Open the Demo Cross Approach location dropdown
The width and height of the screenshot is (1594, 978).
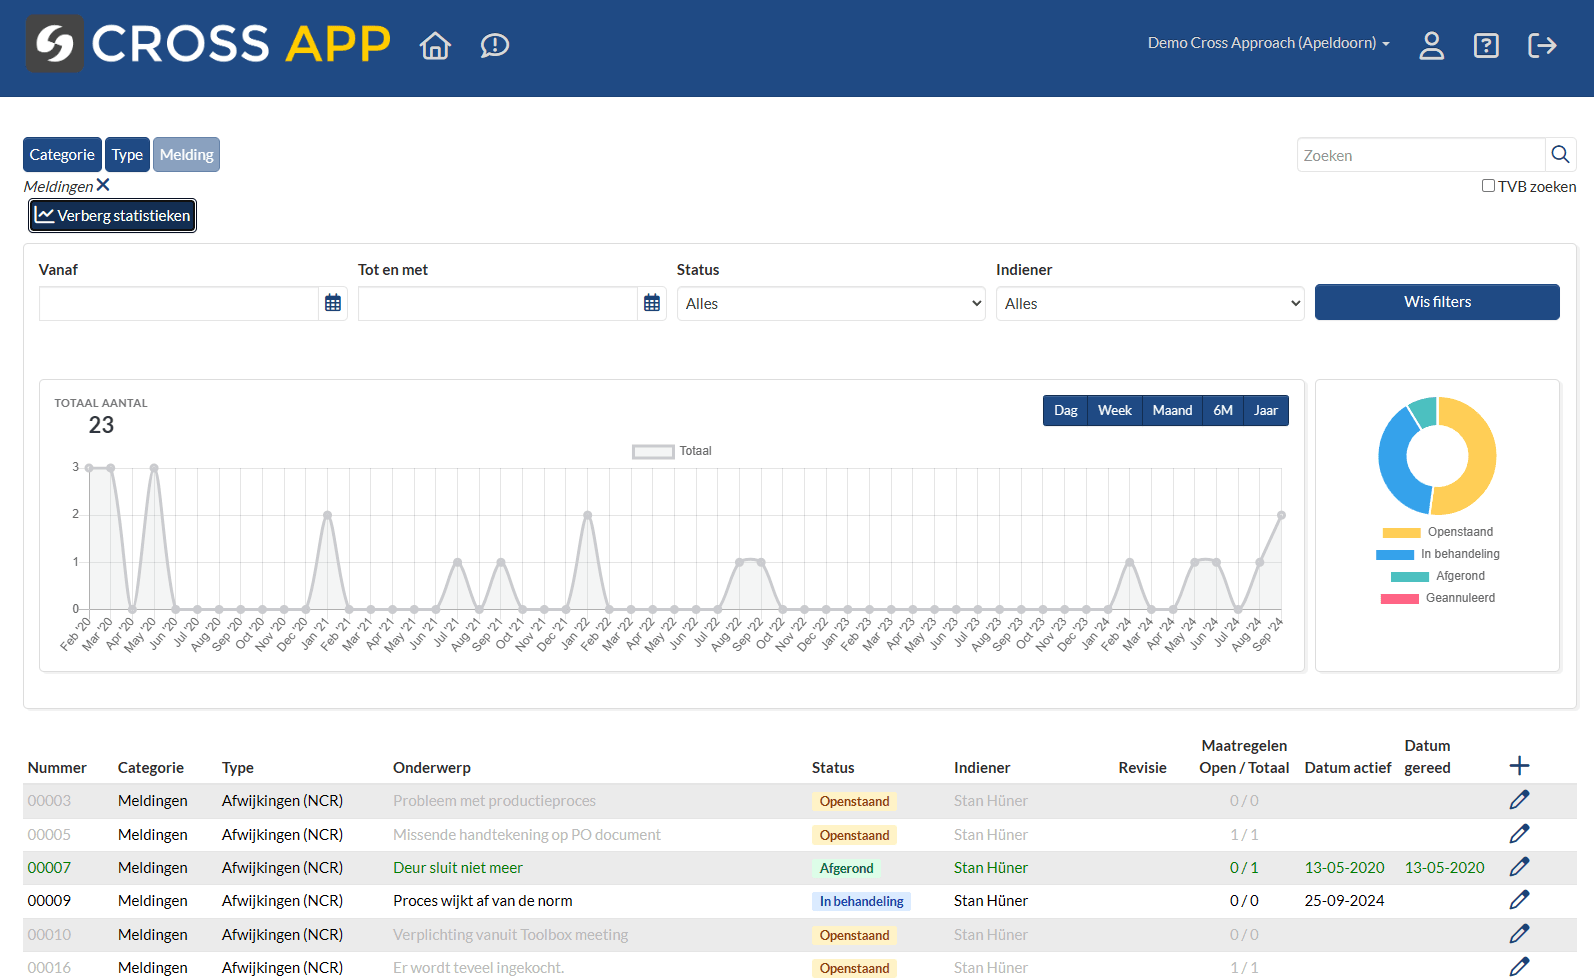pos(1268,43)
